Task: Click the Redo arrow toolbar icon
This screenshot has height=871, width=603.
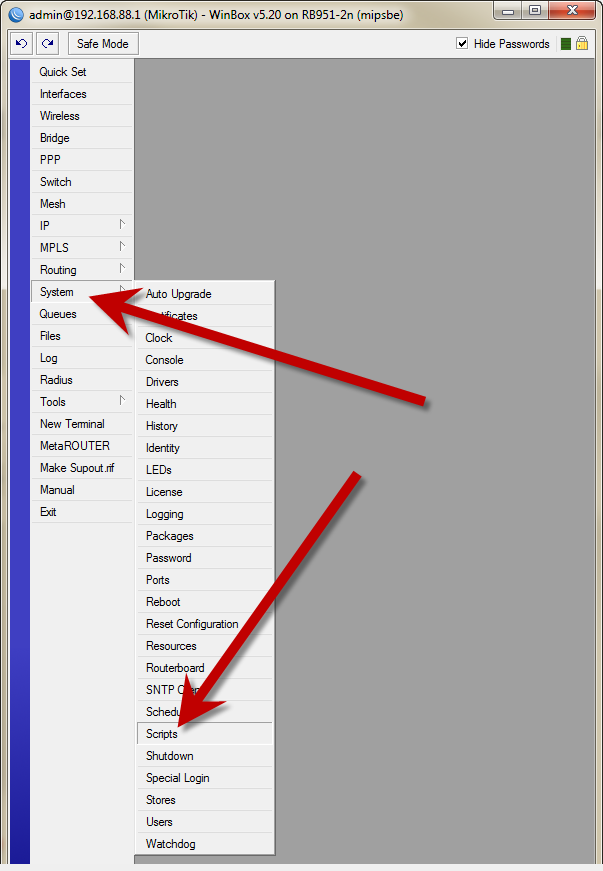Action: (47, 44)
